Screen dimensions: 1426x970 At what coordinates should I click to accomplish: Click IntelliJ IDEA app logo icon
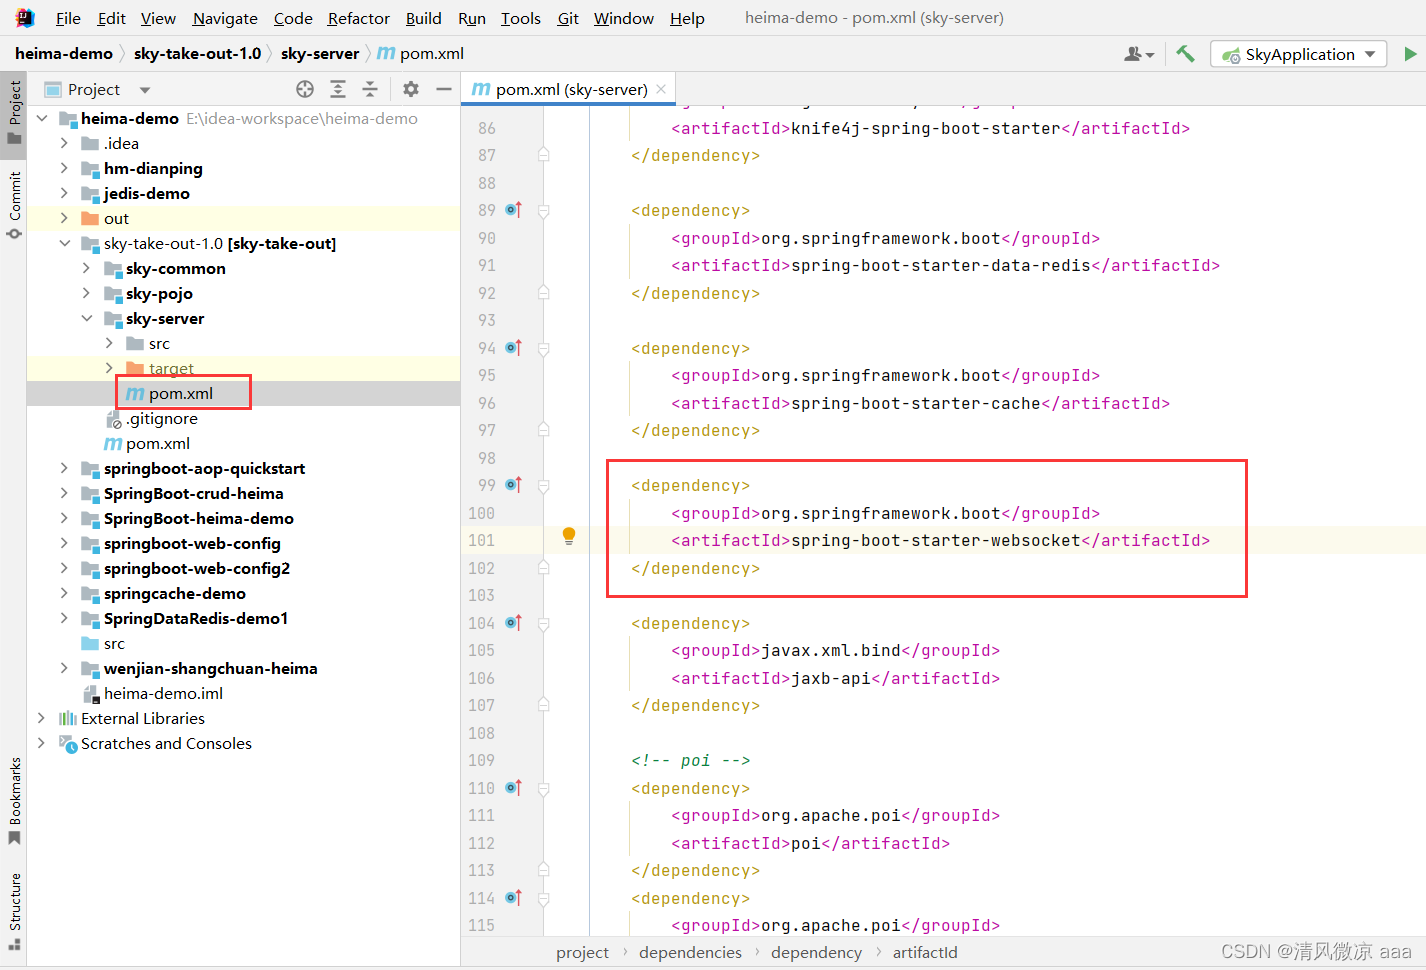pyautogui.click(x=25, y=18)
